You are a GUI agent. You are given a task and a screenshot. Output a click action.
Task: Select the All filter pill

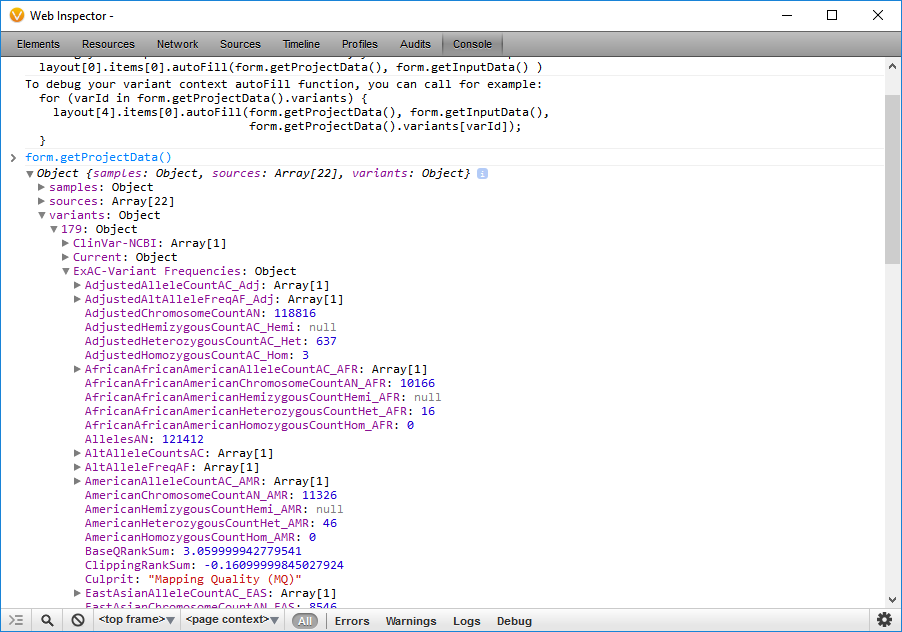(305, 621)
